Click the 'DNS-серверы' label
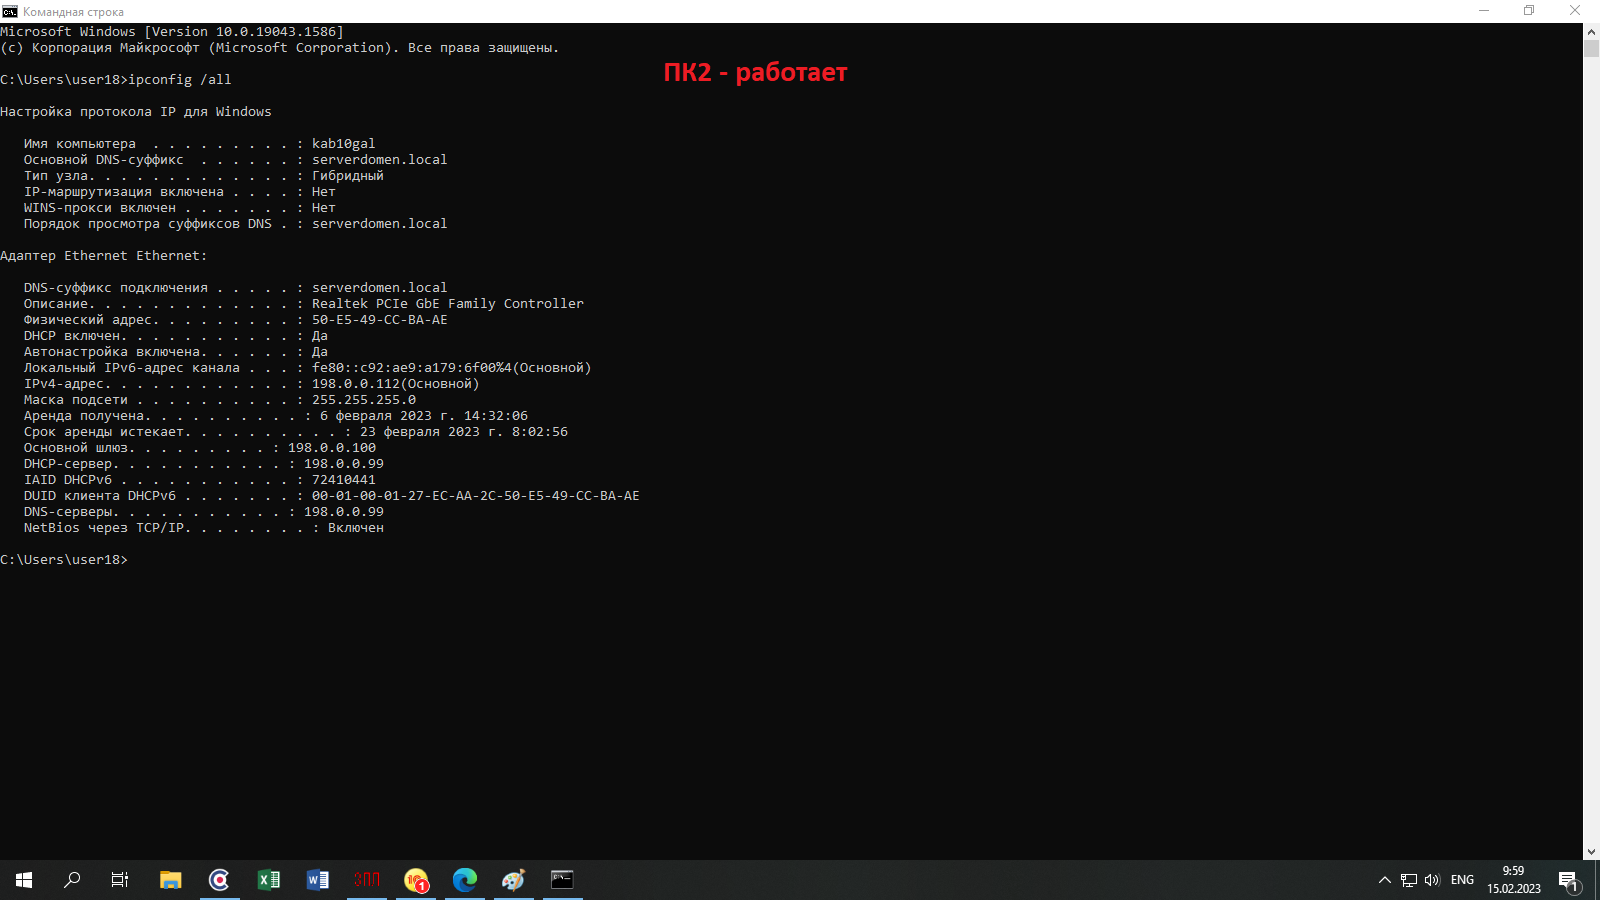1600x900 pixels. coord(68,512)
